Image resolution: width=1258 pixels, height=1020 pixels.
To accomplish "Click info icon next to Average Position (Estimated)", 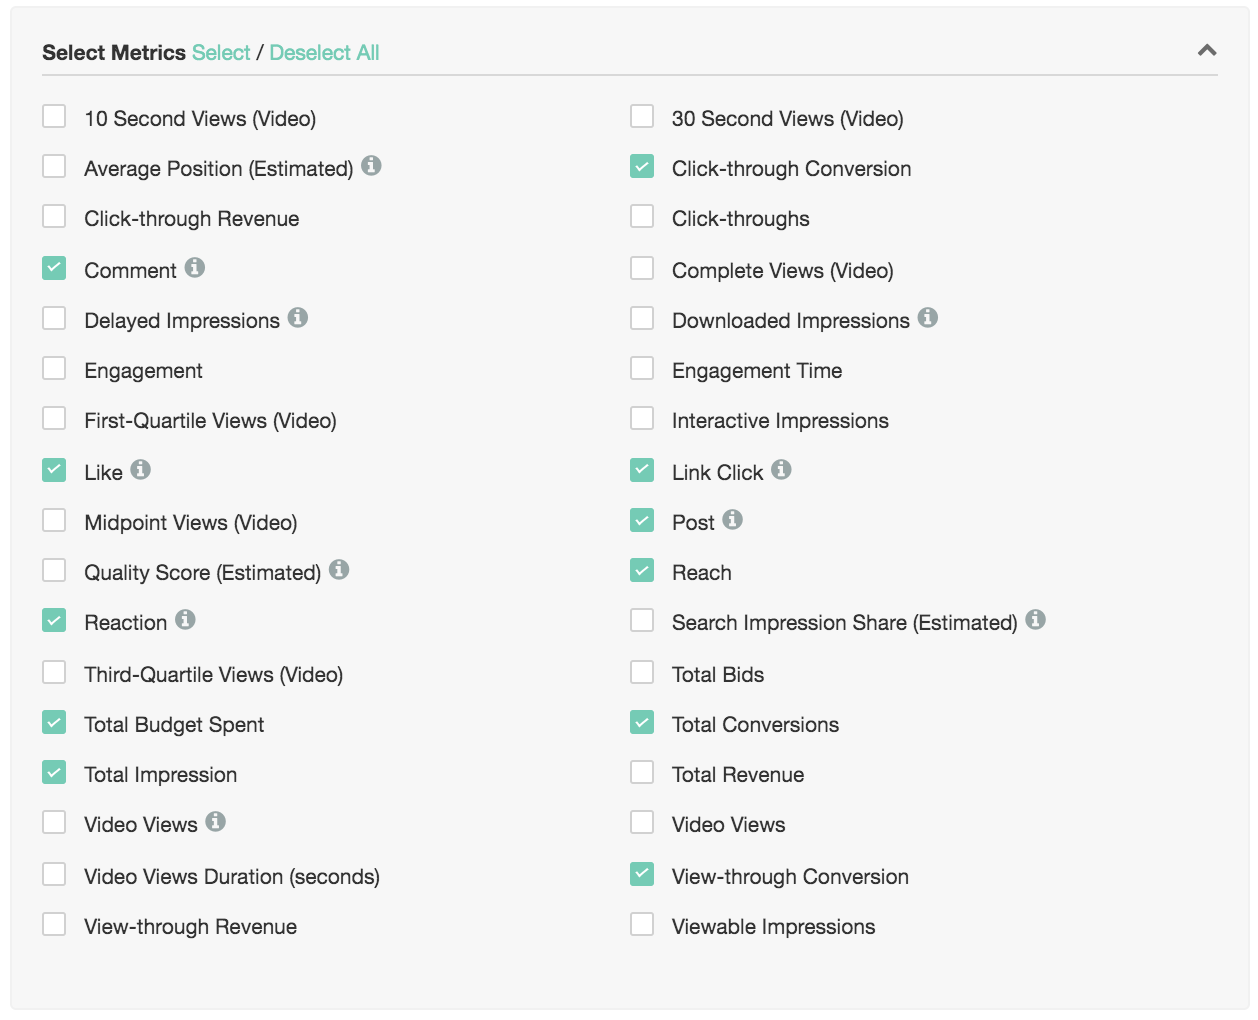I will click(371, 166).
